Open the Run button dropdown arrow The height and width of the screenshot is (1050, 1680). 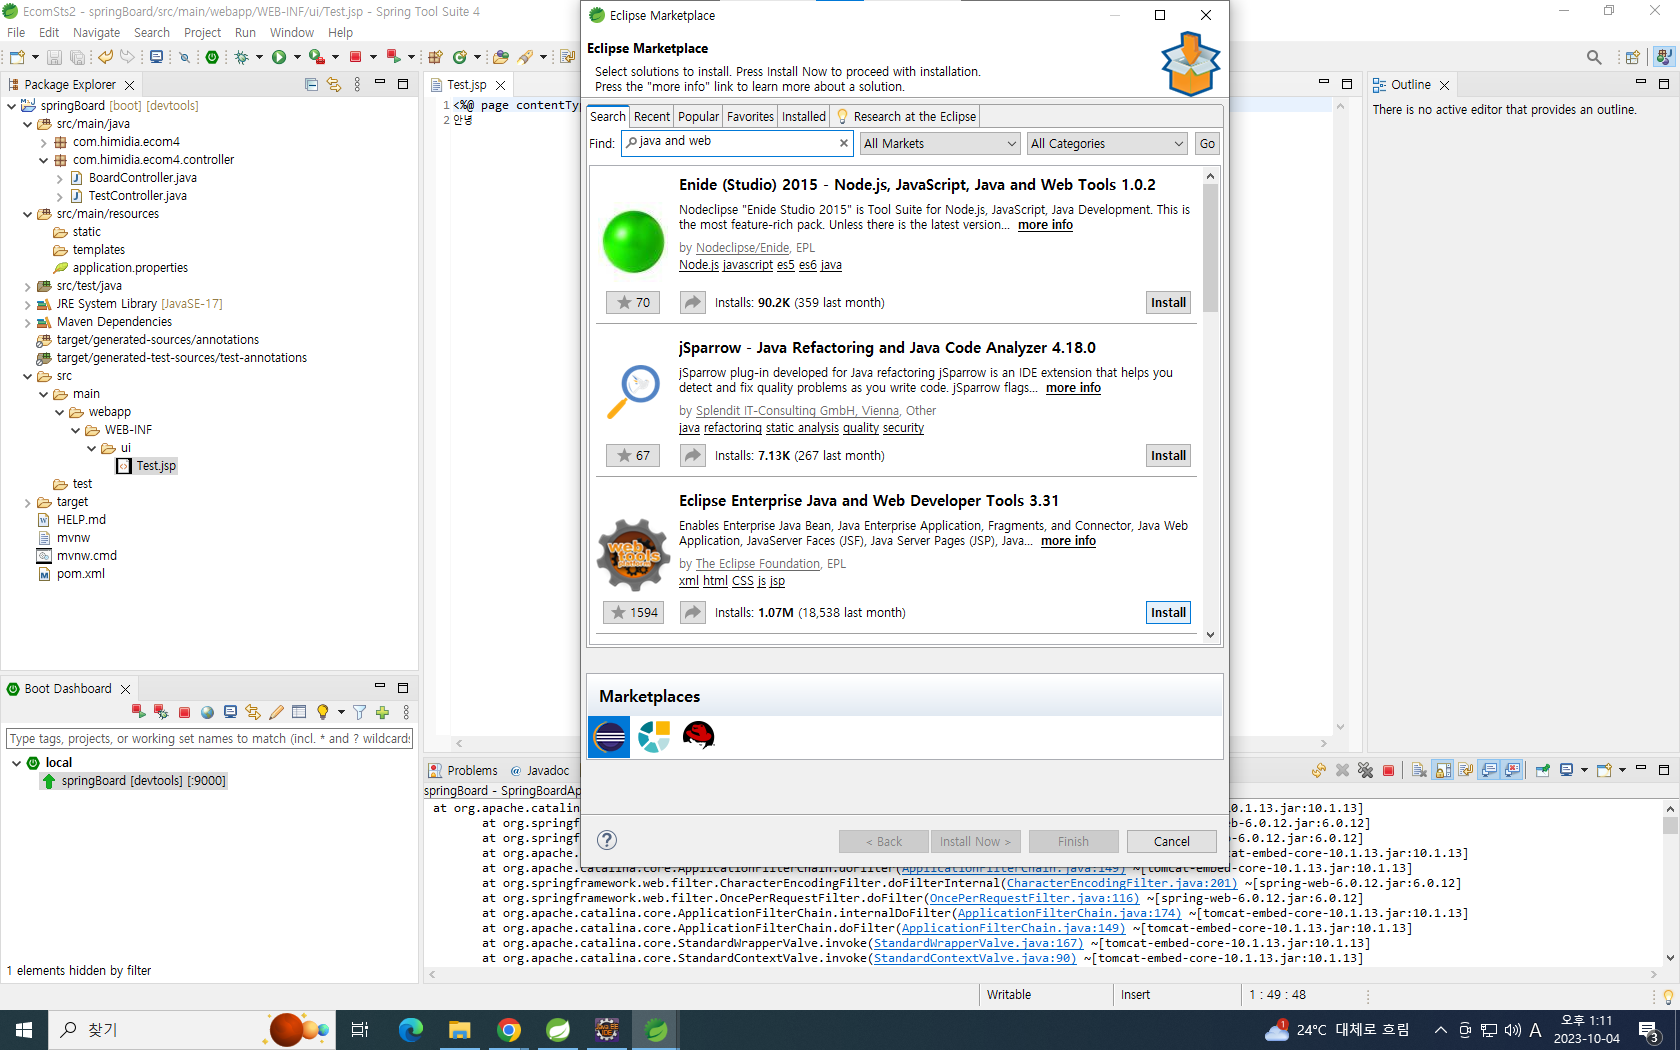[x=297, y=57]
